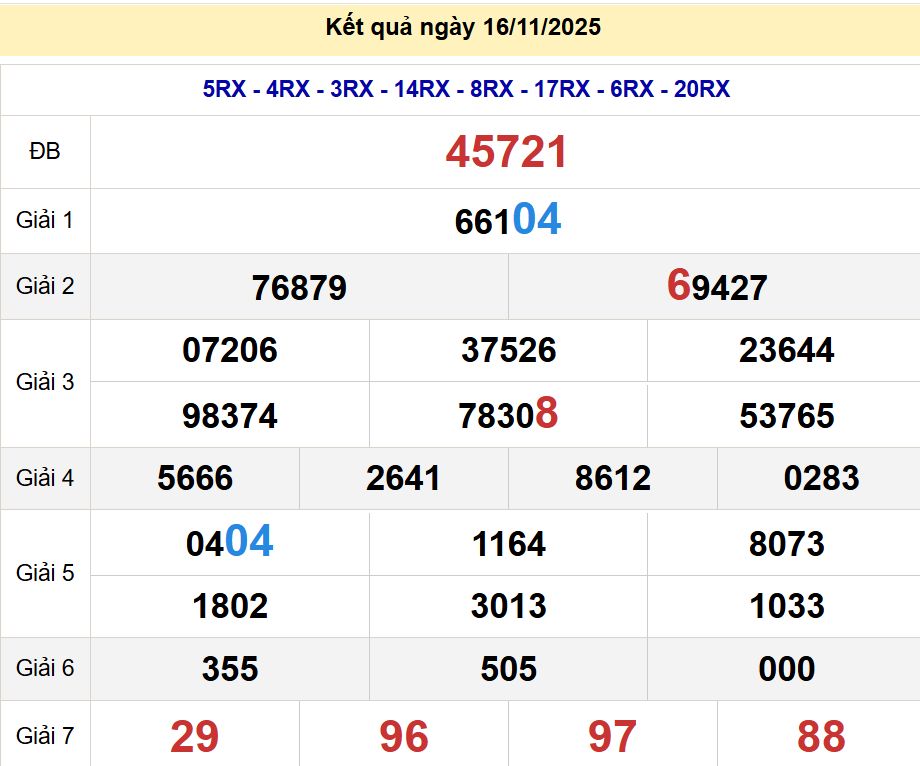Image resolution: width=920 pixels, height=766 pixels.
Task: Select Giải 7 red number 29
Action: point(195,737)
